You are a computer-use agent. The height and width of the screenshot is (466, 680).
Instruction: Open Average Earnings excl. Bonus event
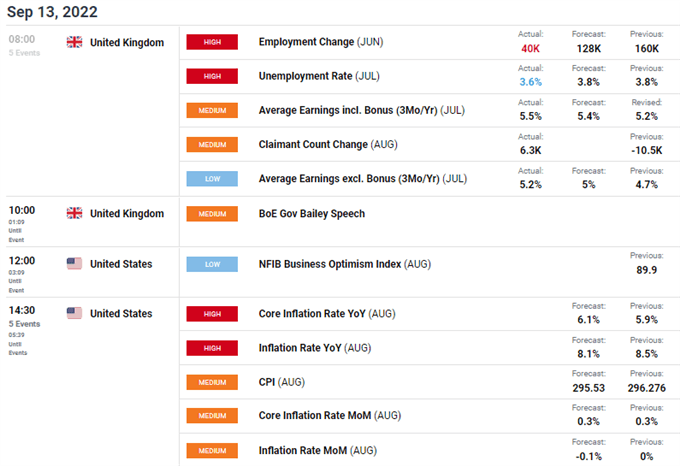pos(363,179)
